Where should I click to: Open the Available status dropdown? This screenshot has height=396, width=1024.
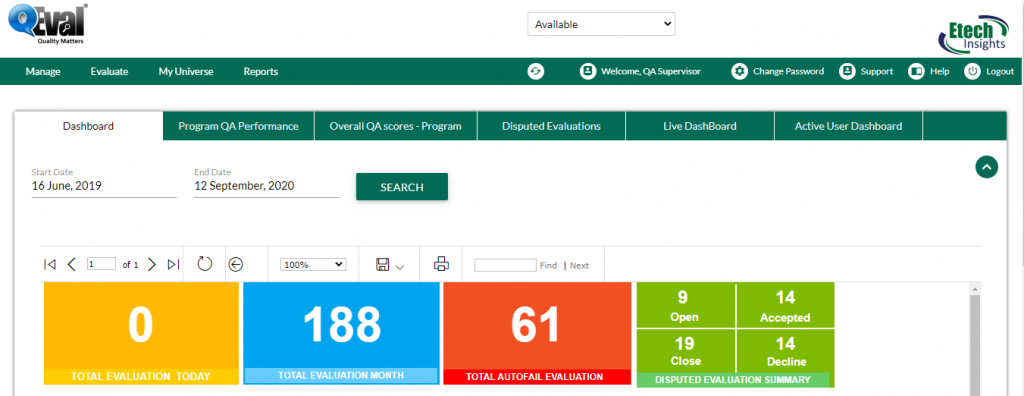pos(601,24)
